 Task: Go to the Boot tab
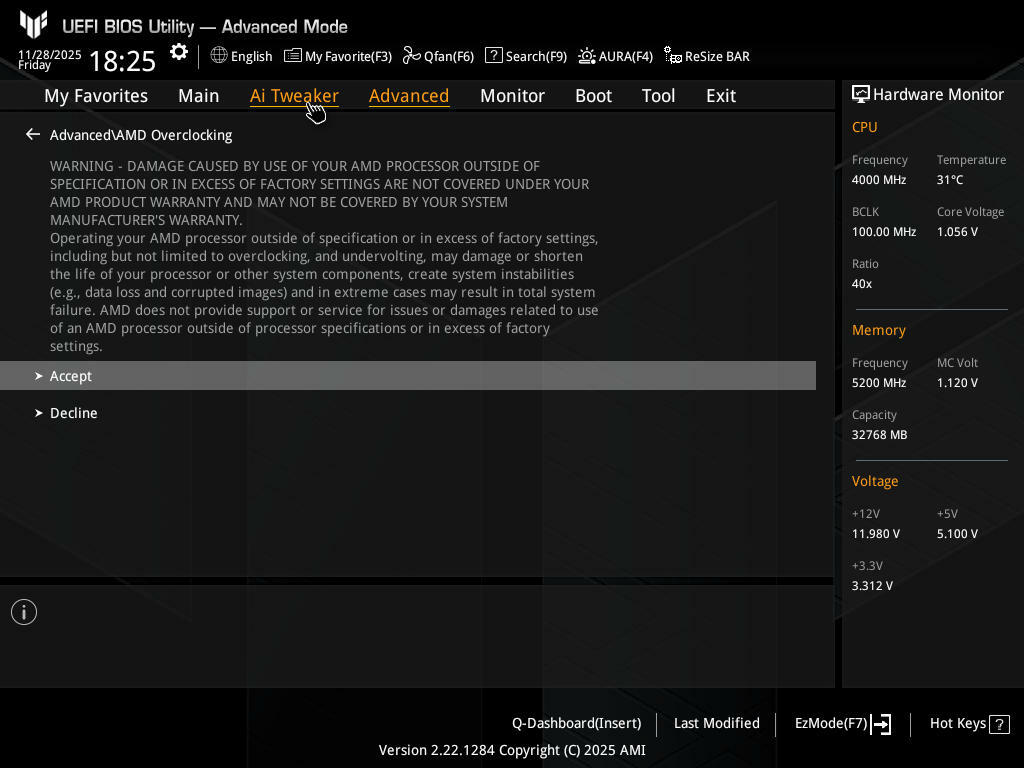(x=593, y=96)
